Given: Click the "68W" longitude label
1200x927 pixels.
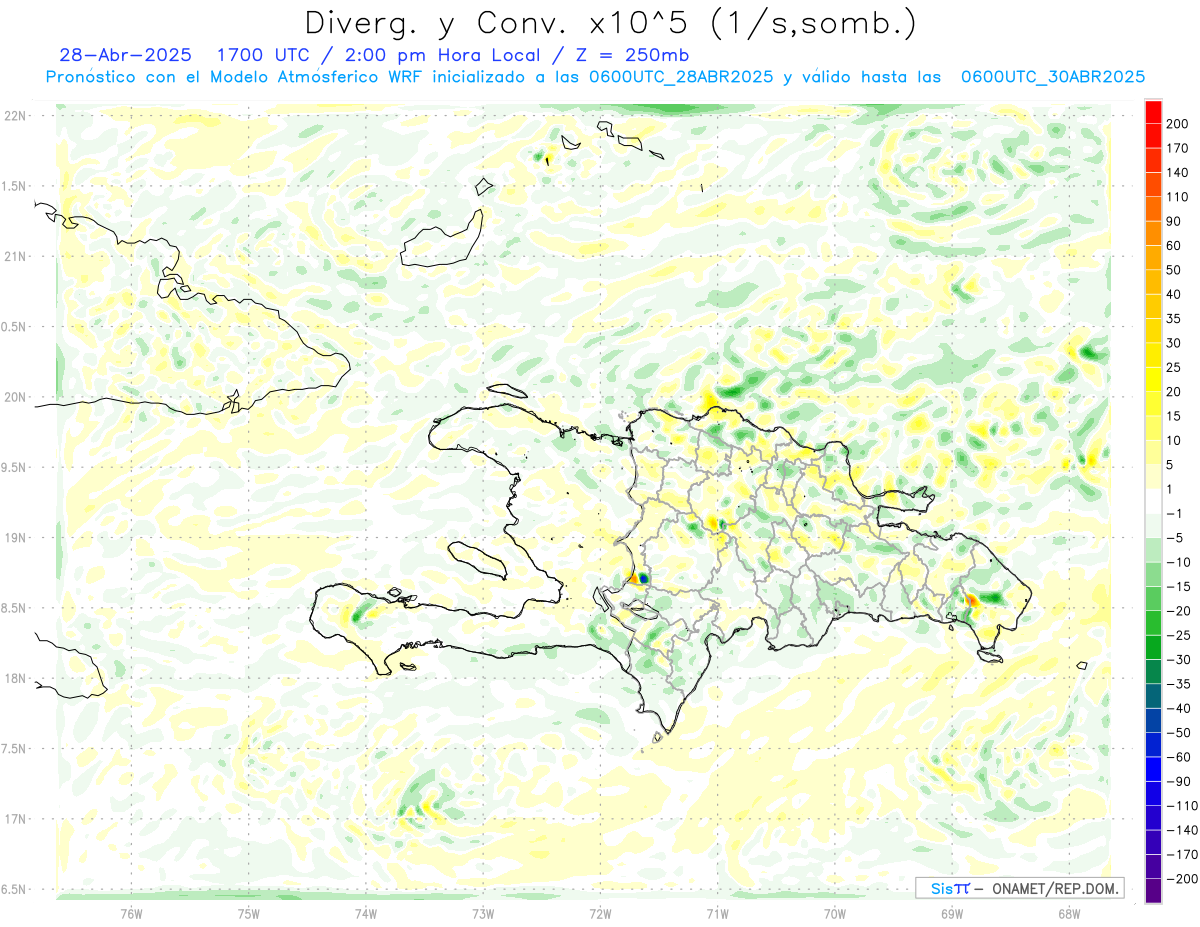Looking at the screenshot, I should coord(1069,913).
